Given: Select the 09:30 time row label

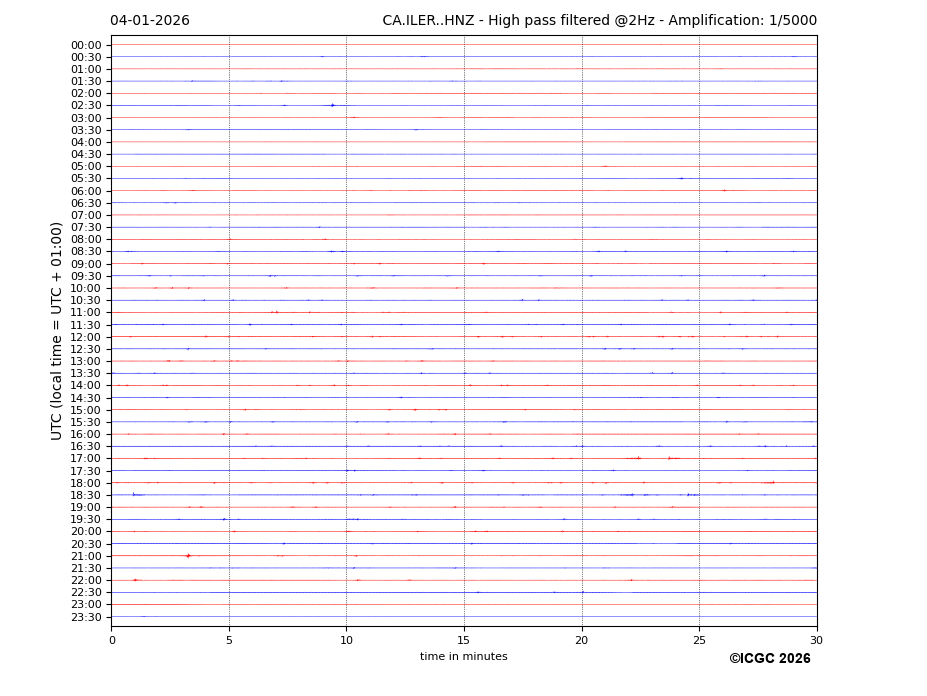Looking at the screenshot, I should [86, 276].
